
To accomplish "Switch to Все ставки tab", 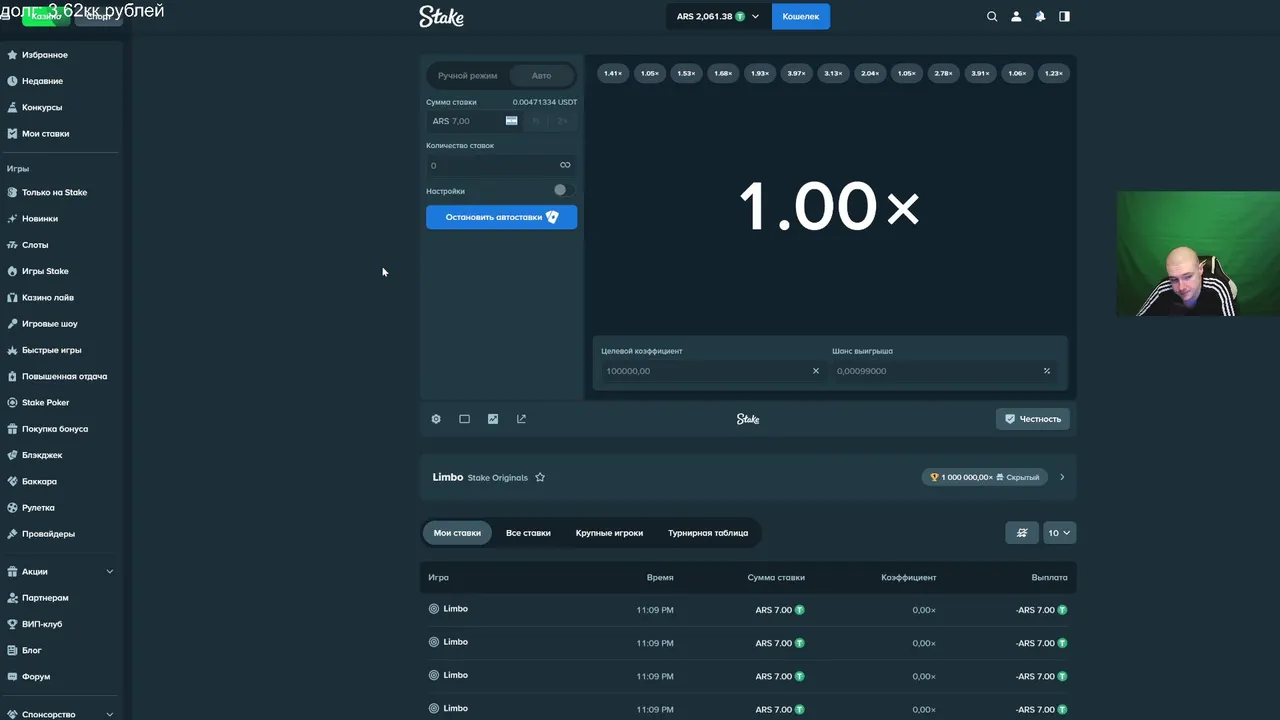I will (x=528, y=533).
